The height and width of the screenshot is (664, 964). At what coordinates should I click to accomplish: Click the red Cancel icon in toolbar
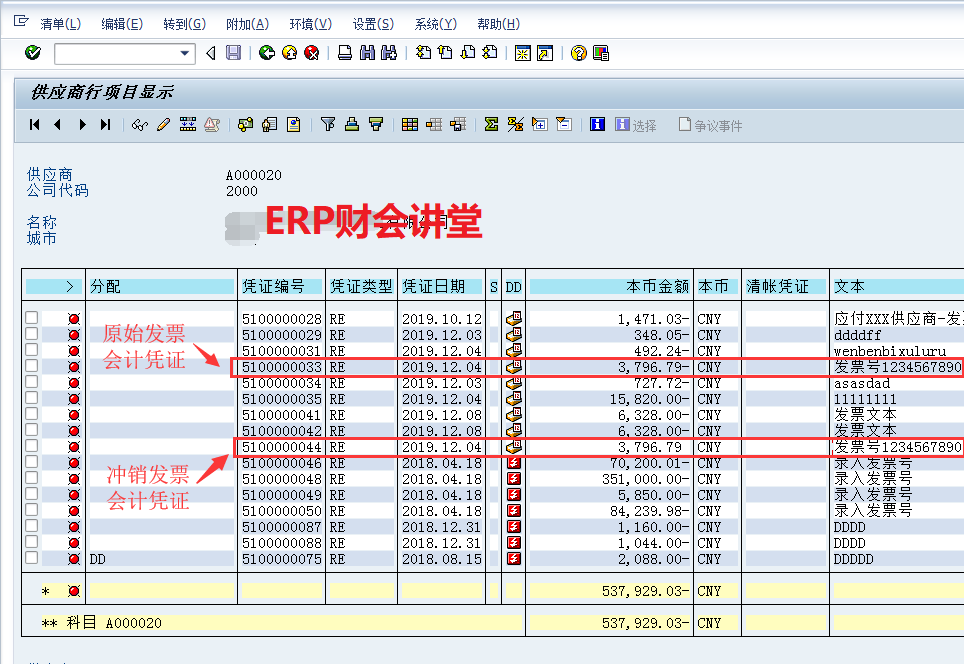(x=312, y=53)
